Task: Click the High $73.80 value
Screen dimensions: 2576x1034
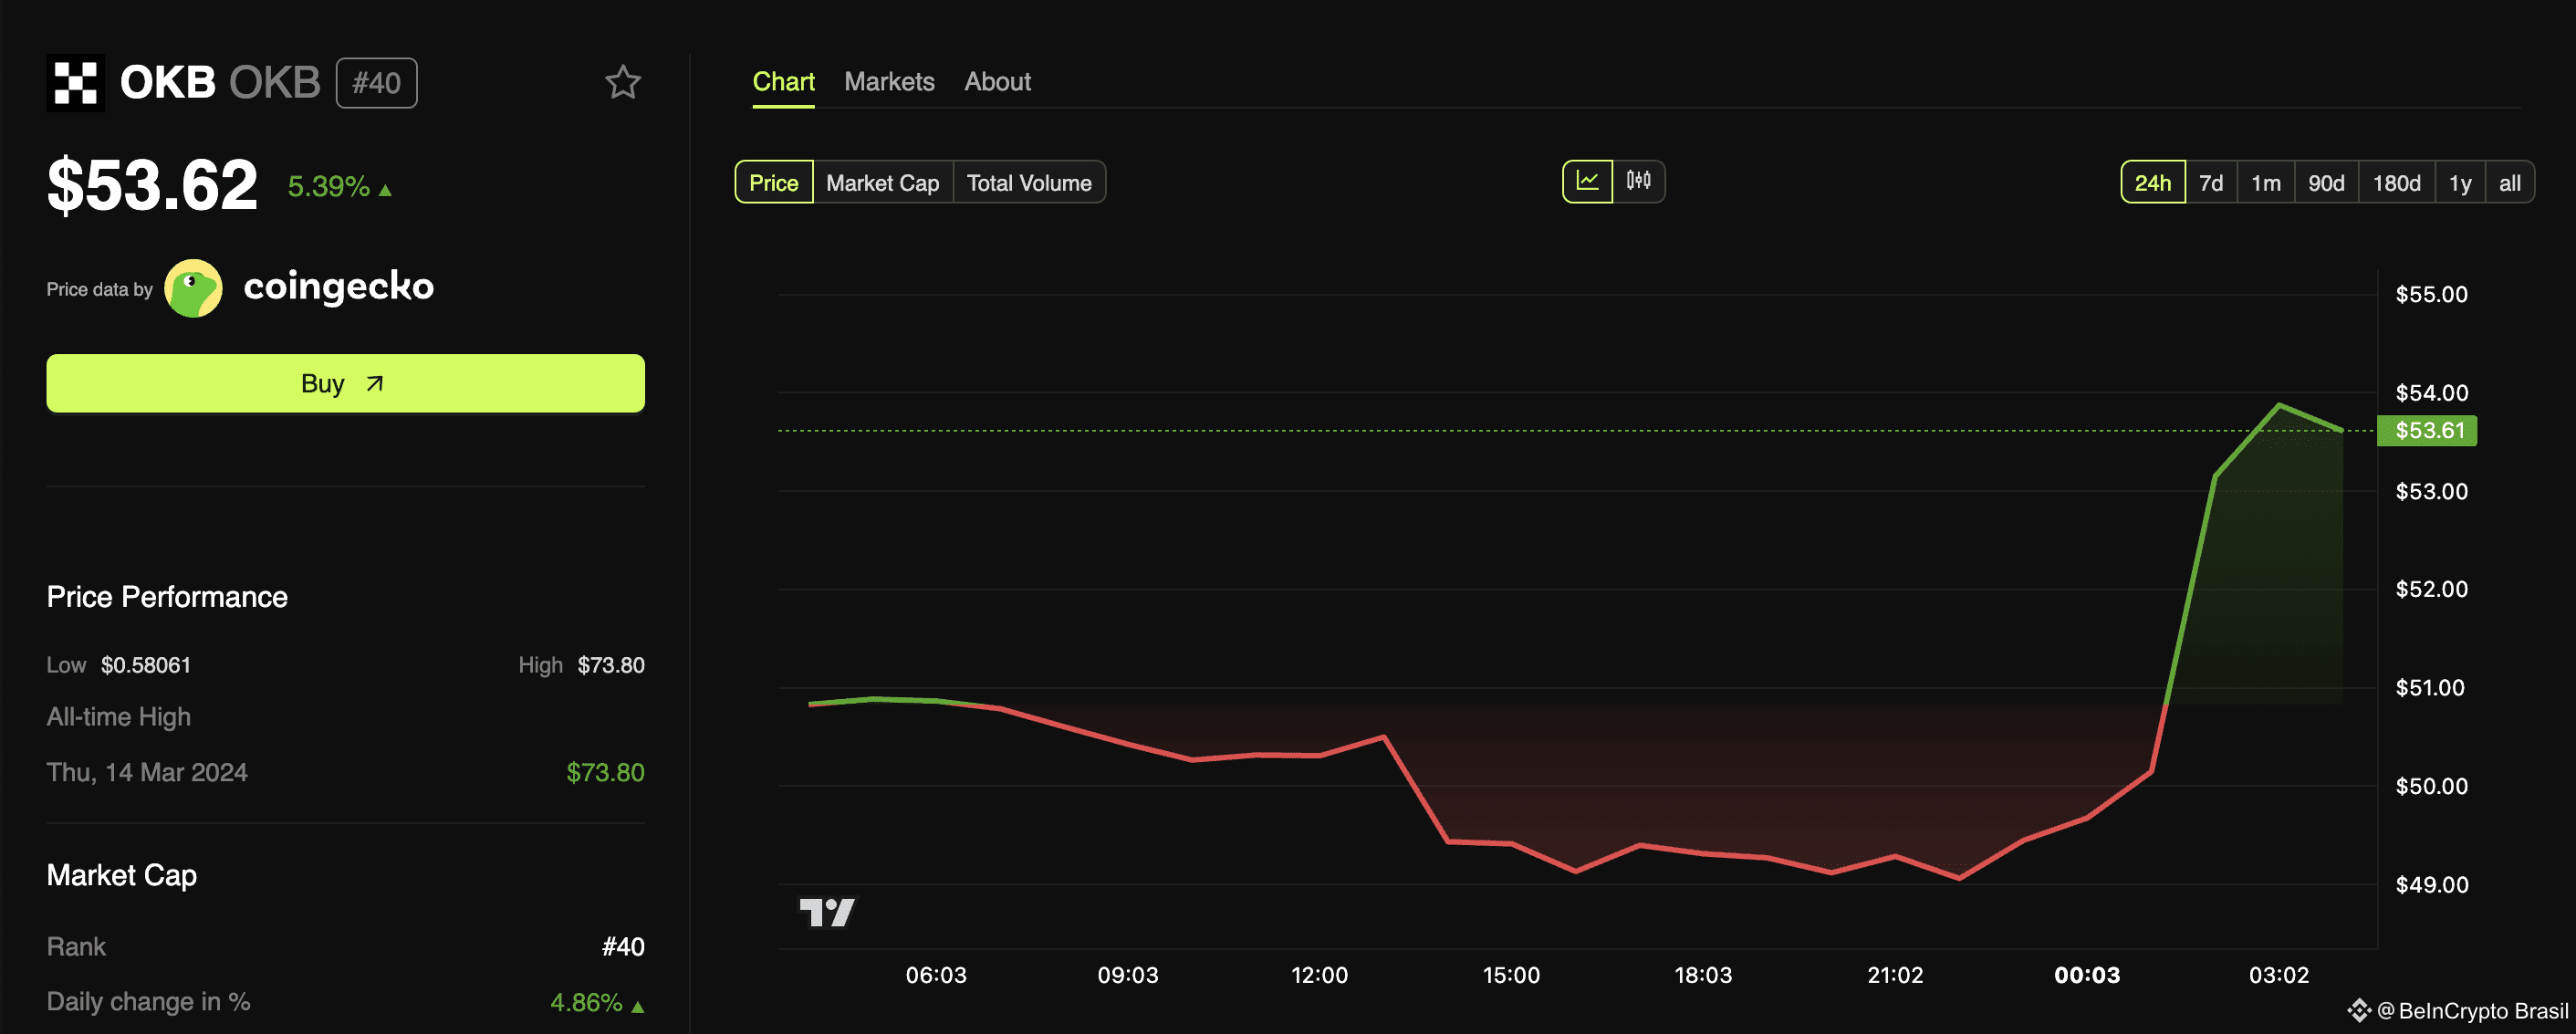Action: tap(611, 665)
